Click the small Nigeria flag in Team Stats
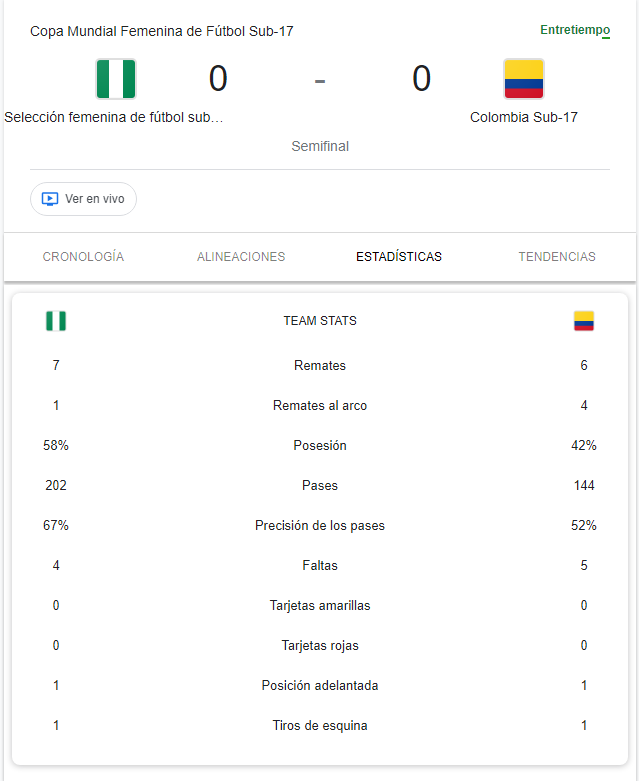Screen dimensions: 639x781 point(56,321)
